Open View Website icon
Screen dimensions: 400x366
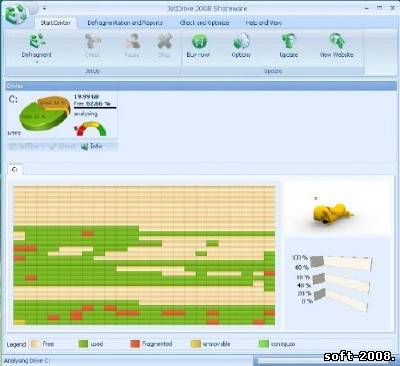(337, 41)
